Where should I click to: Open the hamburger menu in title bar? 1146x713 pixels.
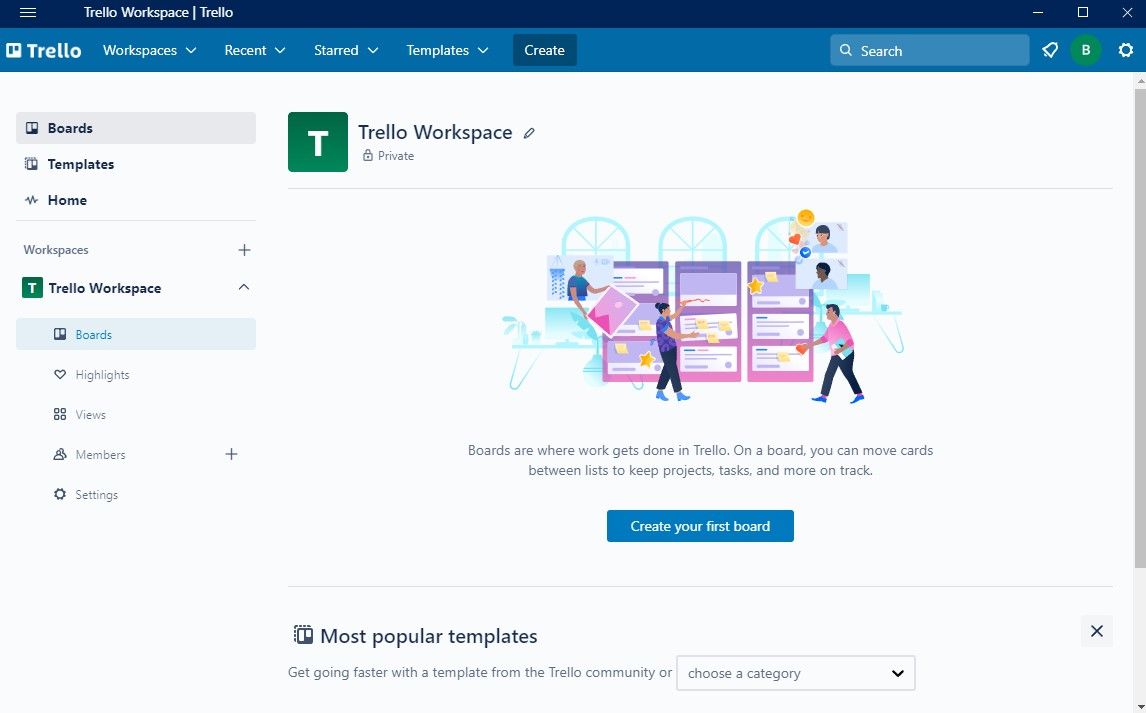click(x=28, y=12)
